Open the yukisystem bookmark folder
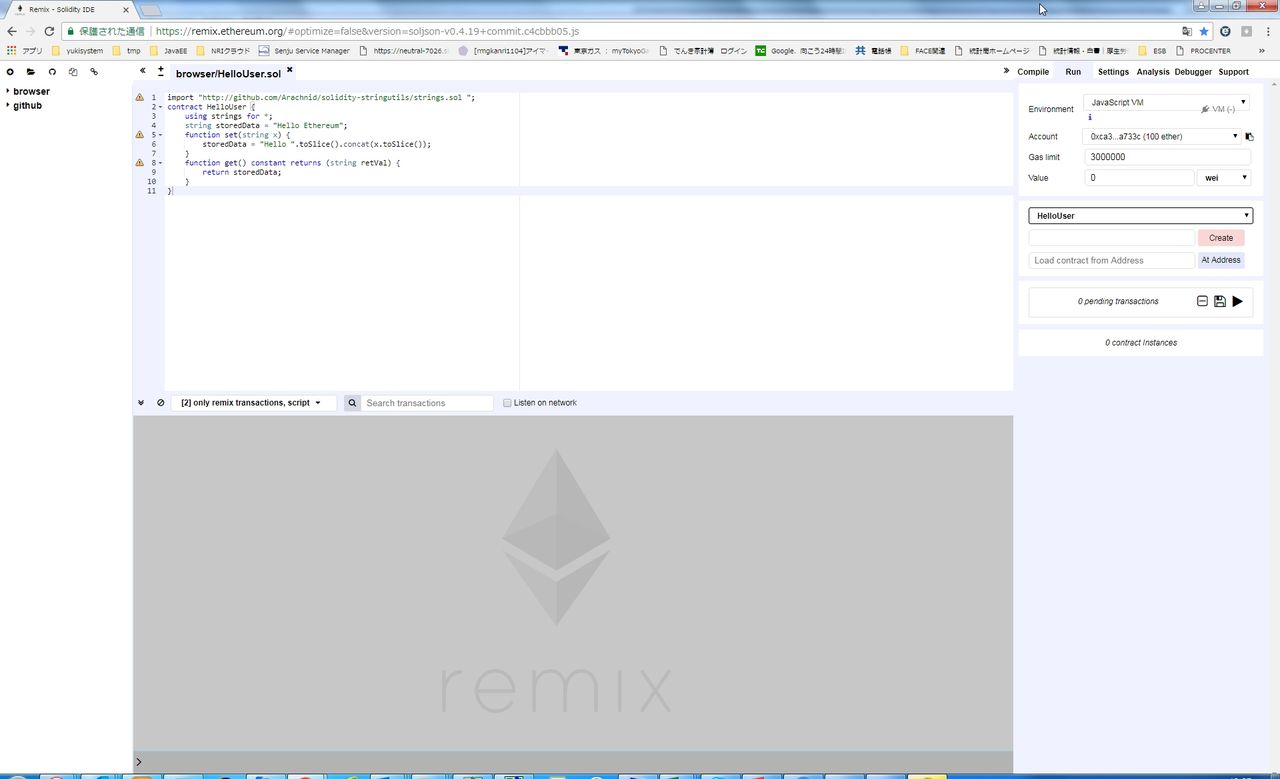This screenshot has height=779, width=1280. click(x=77, y=50)
